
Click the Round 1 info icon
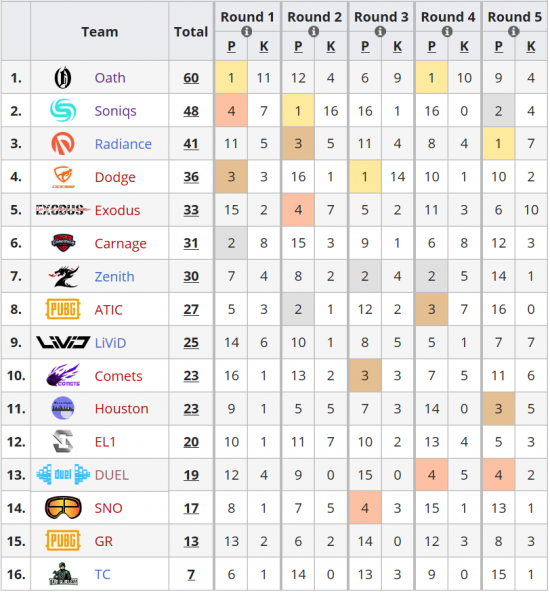tap(246, 31)
